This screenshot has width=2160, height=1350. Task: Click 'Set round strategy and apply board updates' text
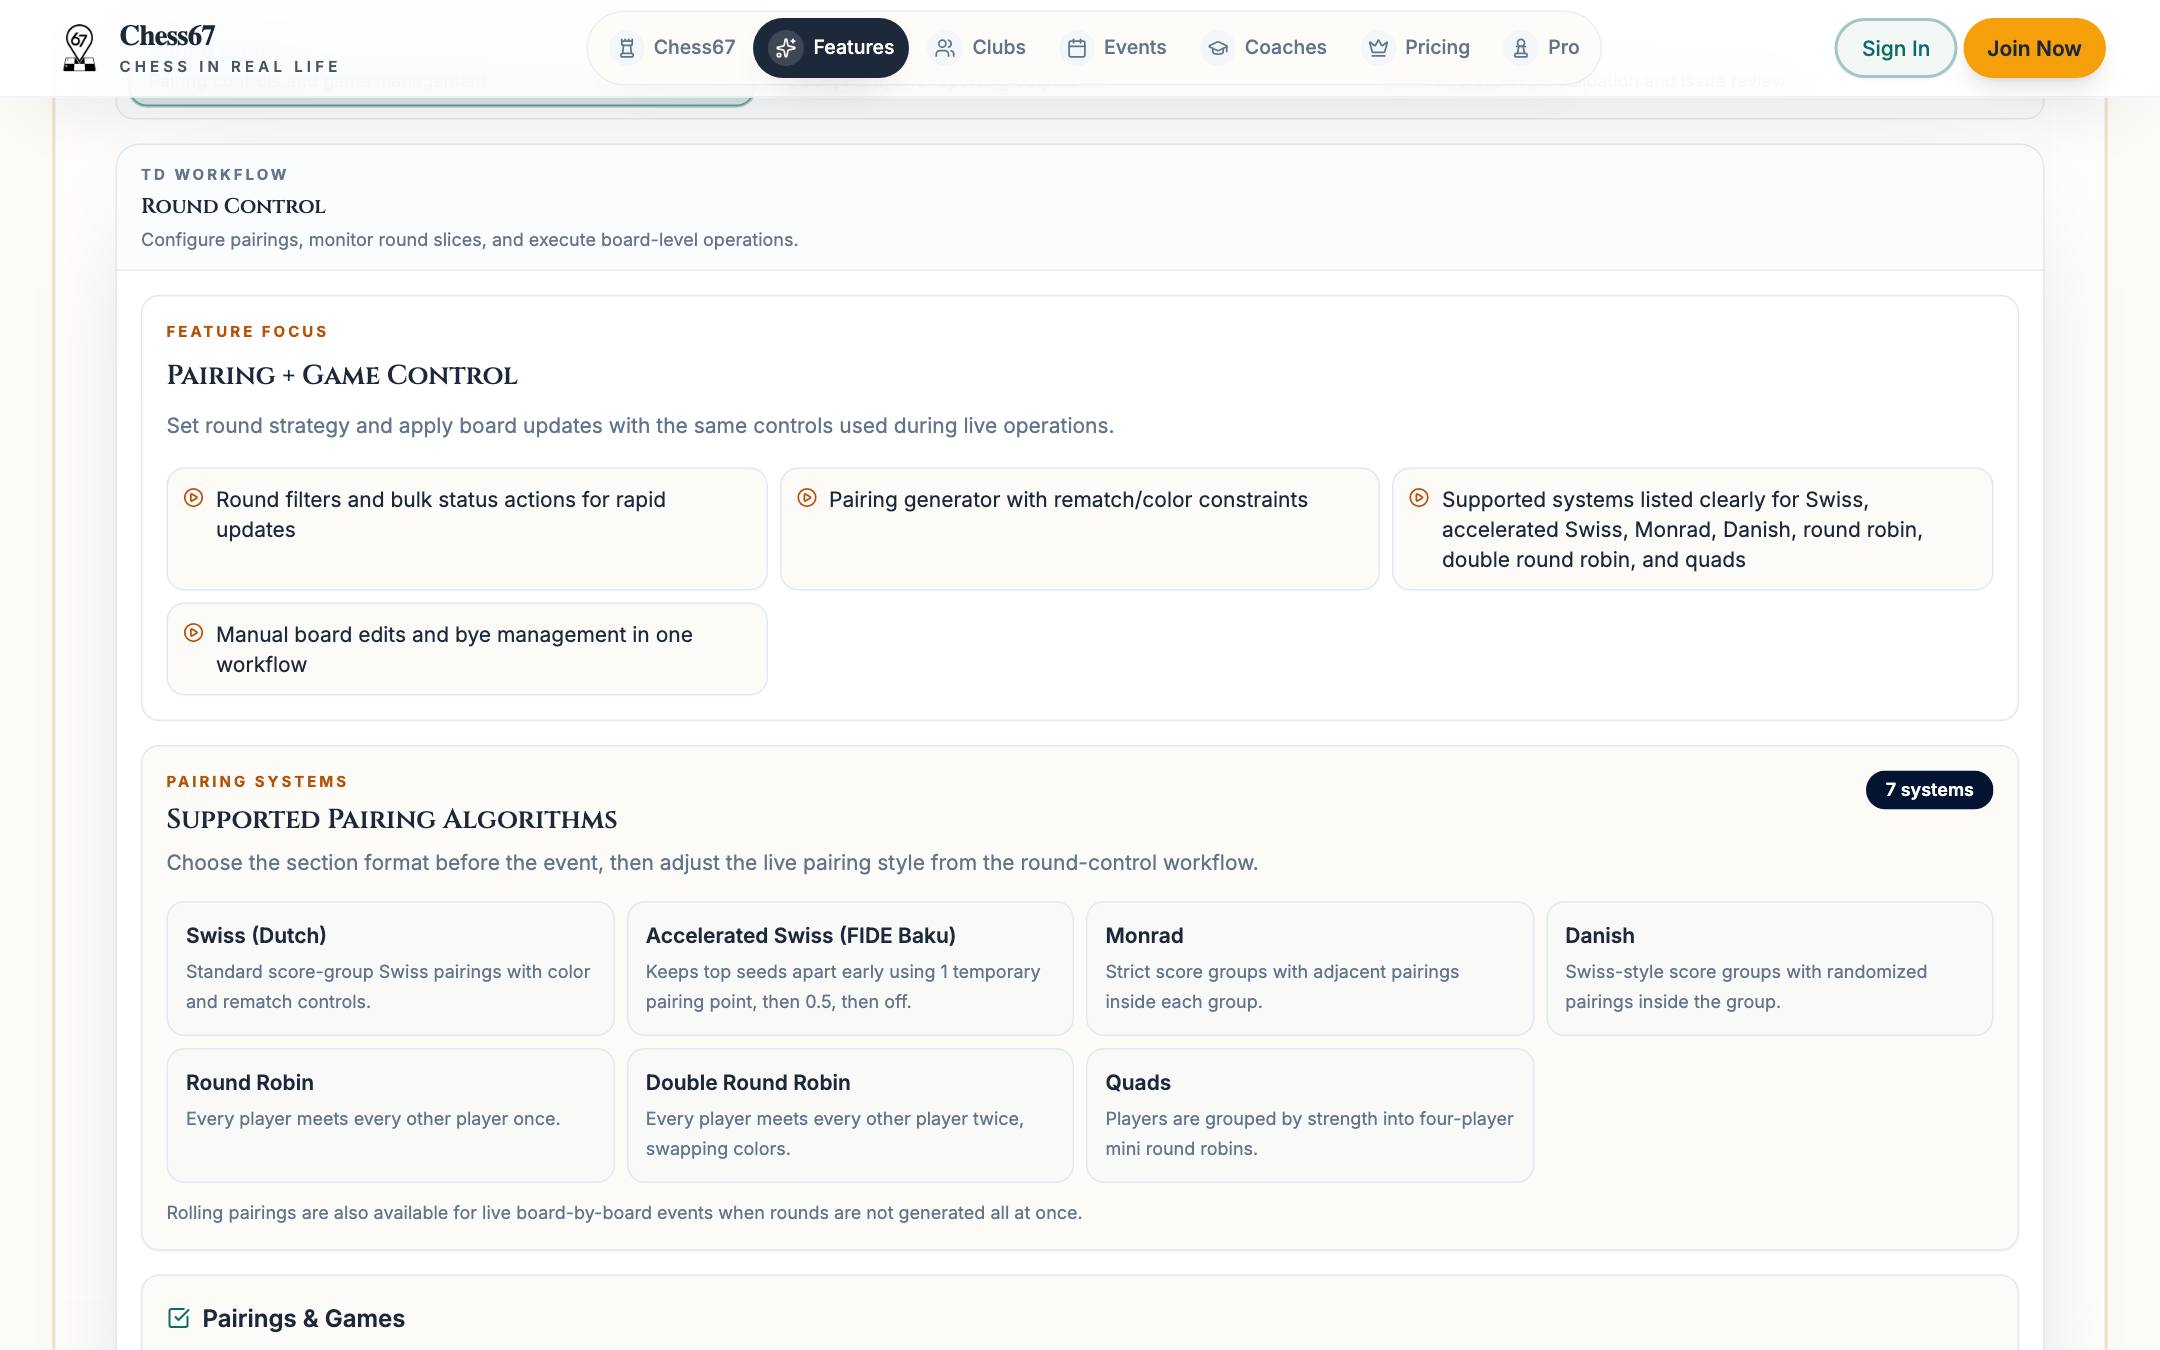pos(640,426)
